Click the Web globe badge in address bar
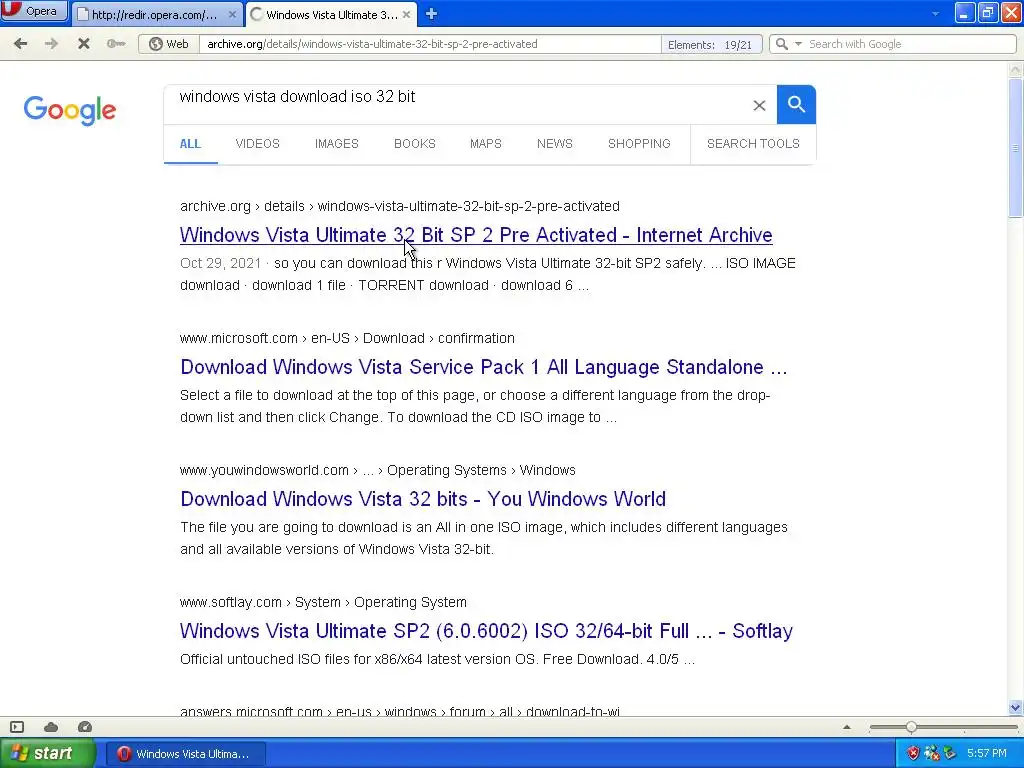The height and width of the screenshot is (768, 1024). tap(169, 44)
